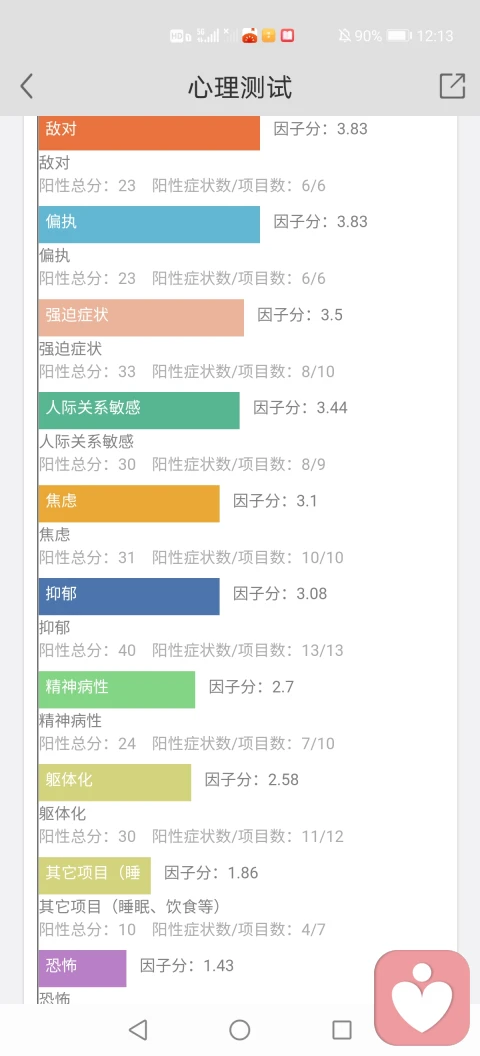Select the orange 敌对 bar

[x=149, y=133]
